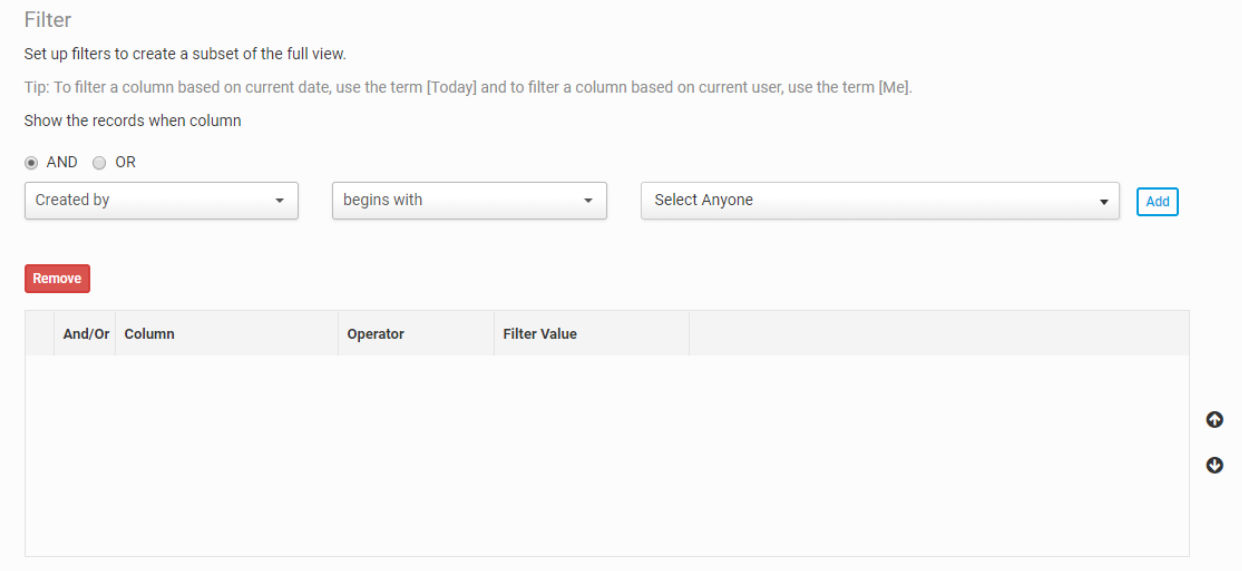Select the OR radio button
The height and width of the screenshot is (571, 1242).
coord(99,162)
